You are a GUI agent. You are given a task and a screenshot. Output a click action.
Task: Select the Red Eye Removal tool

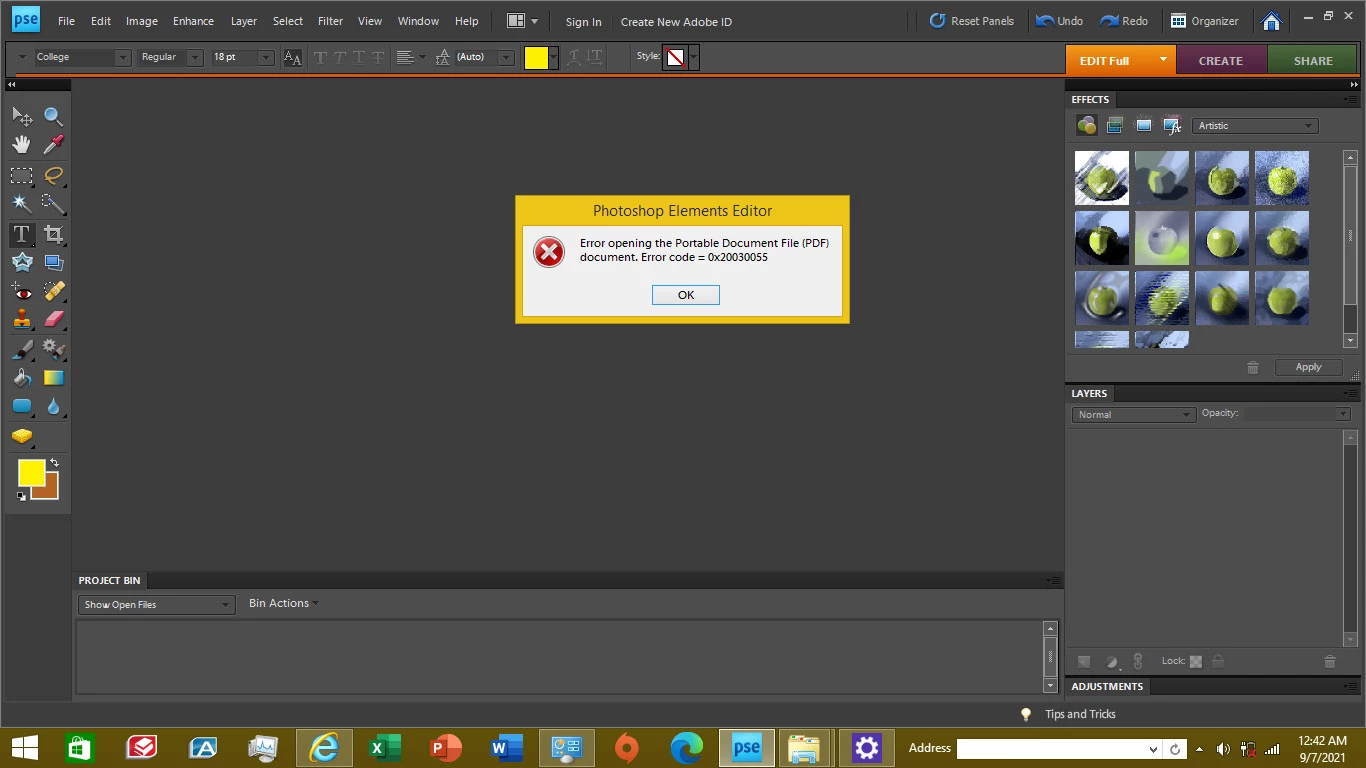point(22,292)
